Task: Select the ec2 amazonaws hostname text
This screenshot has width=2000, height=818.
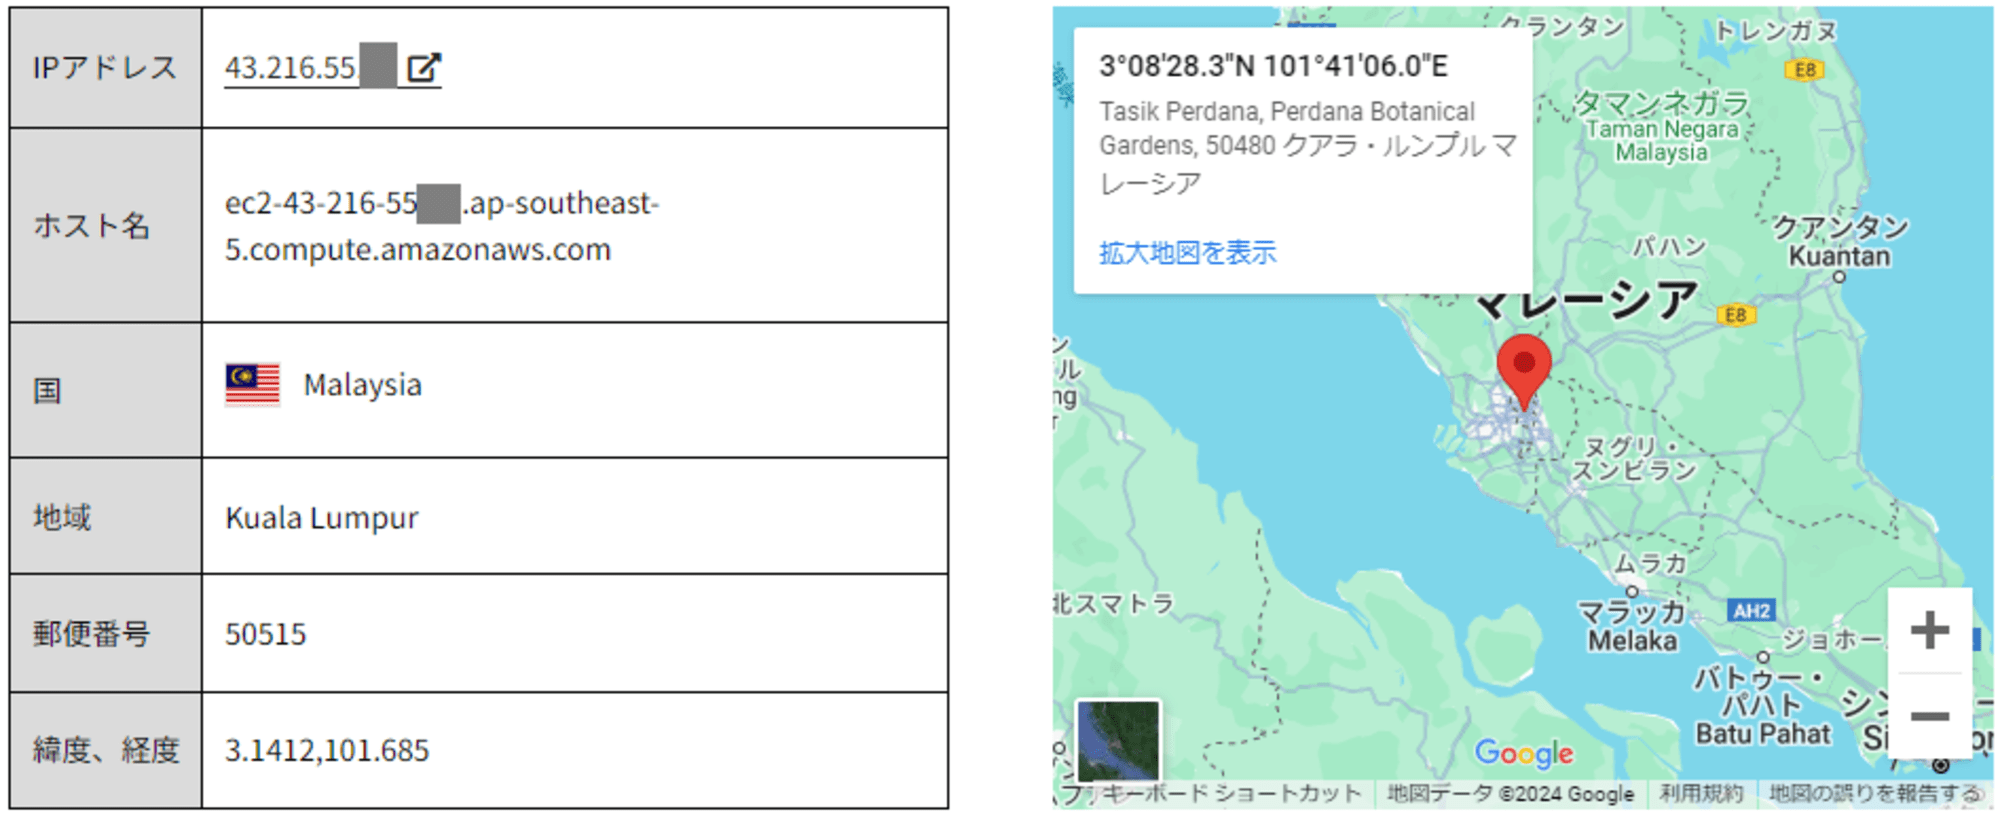Action: click(x=442, y=226)
